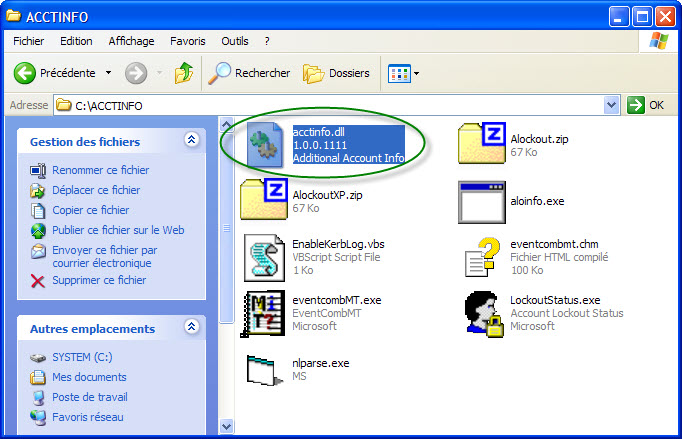Select the acctinfo.dll file icon
The image size is (682, 439).
[265, 144]
